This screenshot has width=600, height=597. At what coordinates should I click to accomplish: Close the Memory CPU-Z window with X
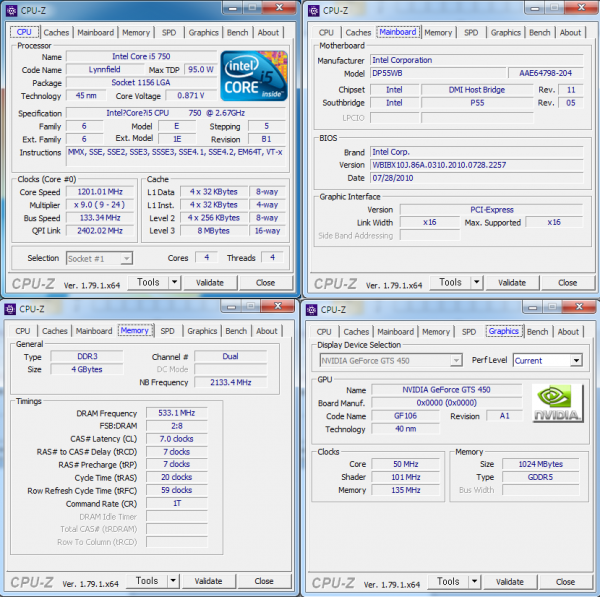[x=278, y=306]
